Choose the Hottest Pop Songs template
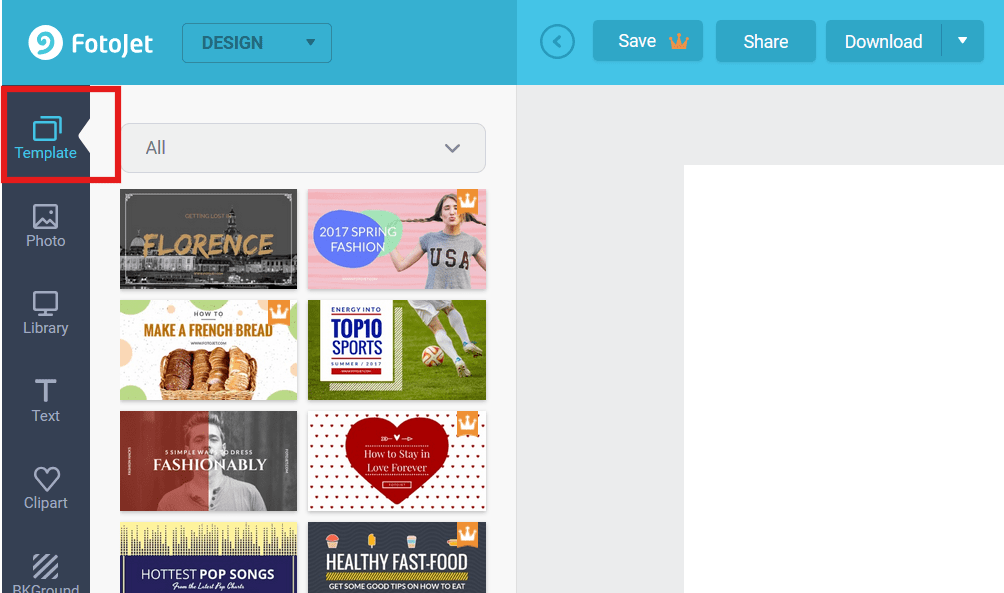This screenshot has height=593, width=1004. tap(208, 558)
